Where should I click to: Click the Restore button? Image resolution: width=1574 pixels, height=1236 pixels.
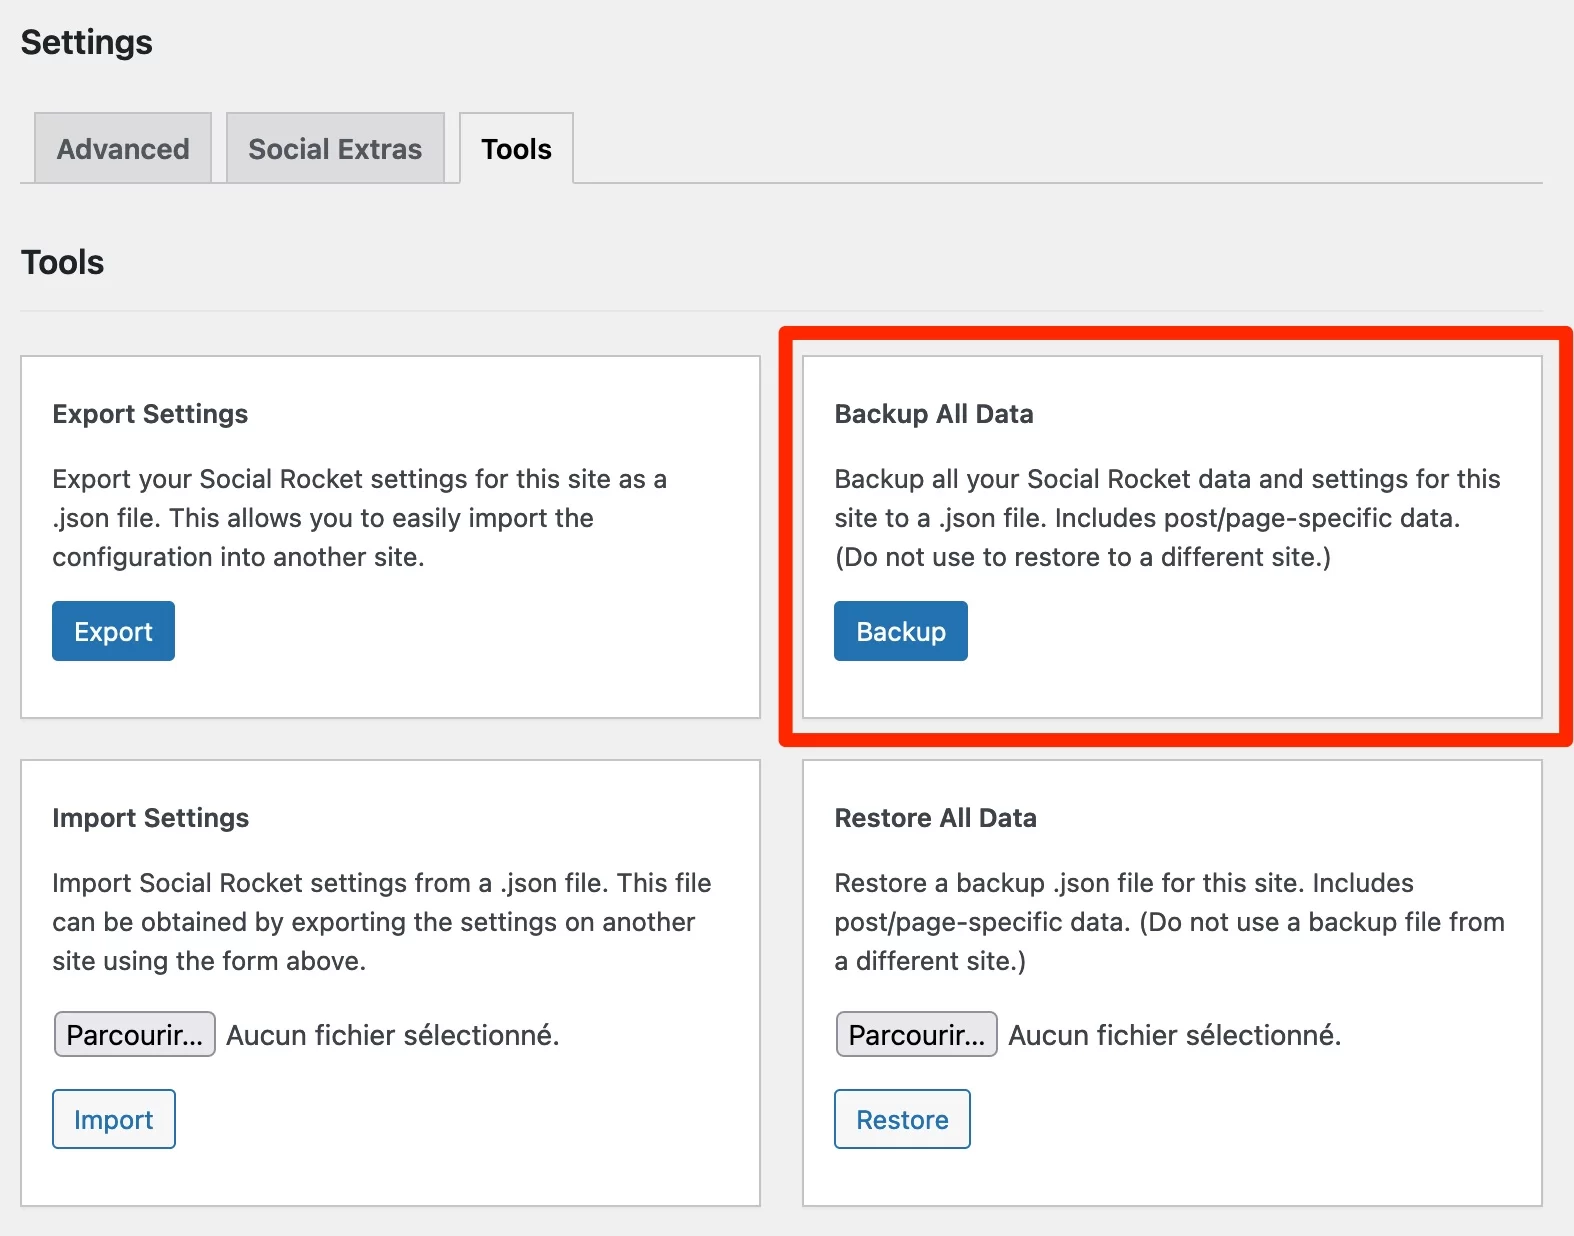coord(902,1119)
